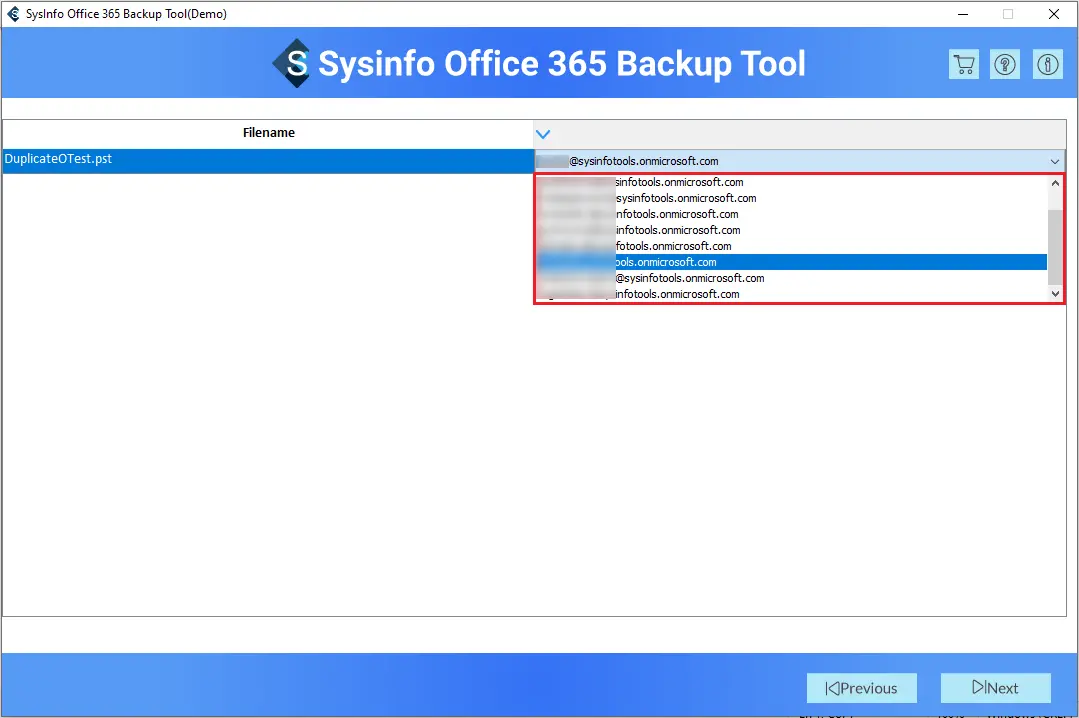Close the SysInfo Backup Tool window
The image size is (1079, 718).
click(1054, 14)
